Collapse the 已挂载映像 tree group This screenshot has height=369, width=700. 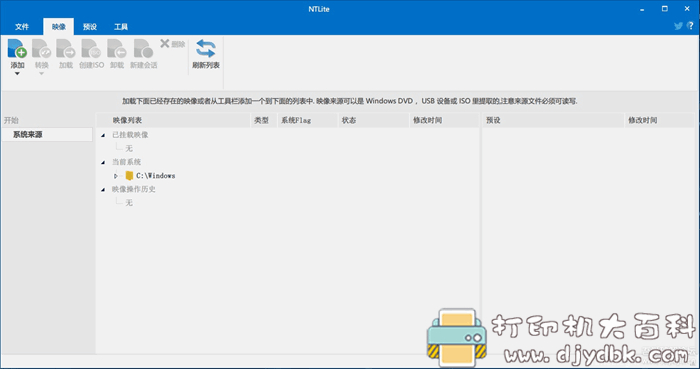coord(103,135)
